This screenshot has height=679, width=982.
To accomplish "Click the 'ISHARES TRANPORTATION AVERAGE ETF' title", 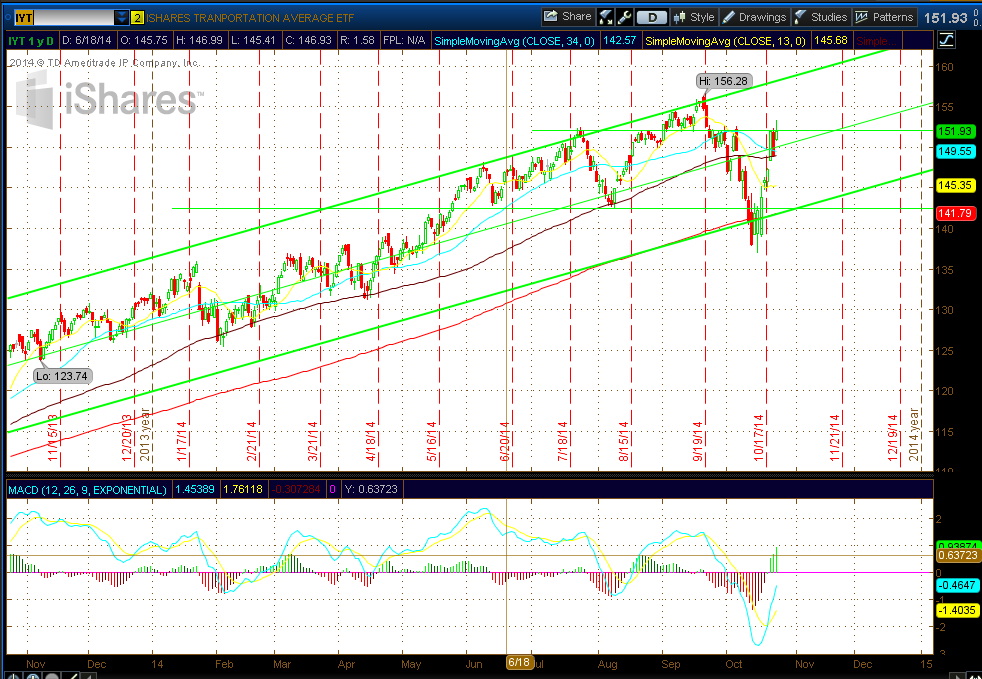I will (x=250, y=18).
